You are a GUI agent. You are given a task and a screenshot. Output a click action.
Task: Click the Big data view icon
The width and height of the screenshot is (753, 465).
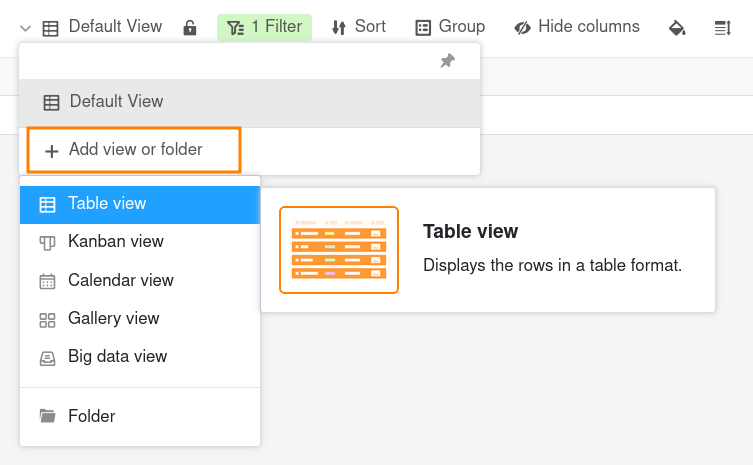tap(47, 357)
